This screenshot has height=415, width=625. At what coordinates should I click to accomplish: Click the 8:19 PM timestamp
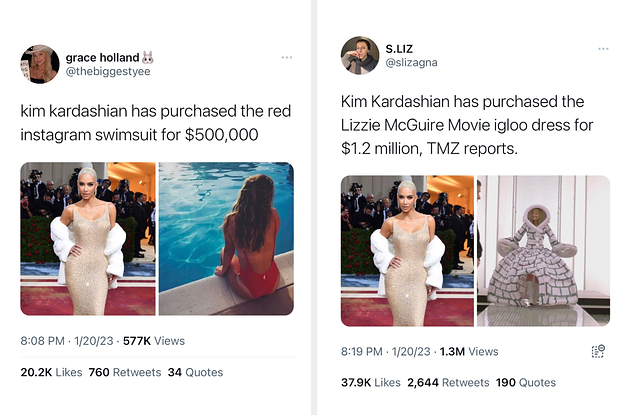362,351
